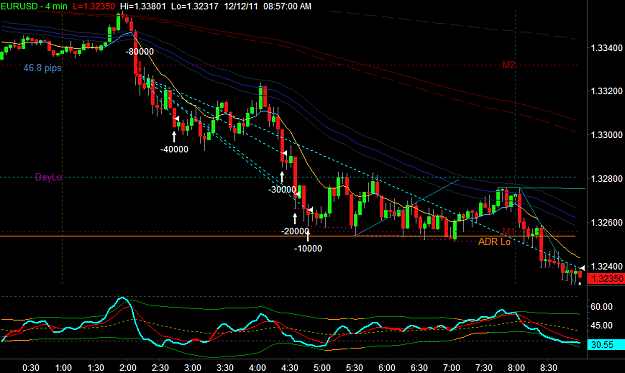This screenshot has width=625, height=373.
Task: Click the 08:57:00 AM timestamp
Action: point(287,6)
